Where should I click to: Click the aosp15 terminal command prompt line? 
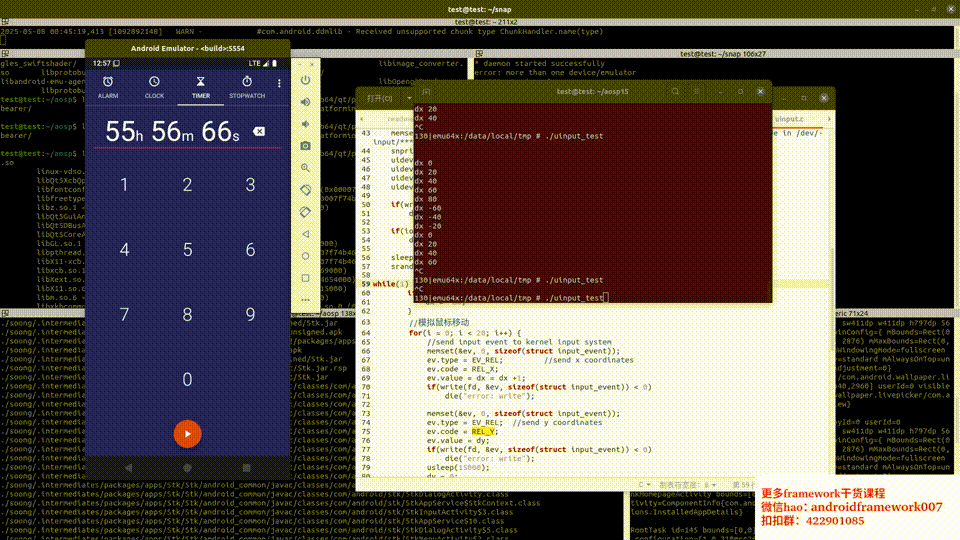[511, 298]
